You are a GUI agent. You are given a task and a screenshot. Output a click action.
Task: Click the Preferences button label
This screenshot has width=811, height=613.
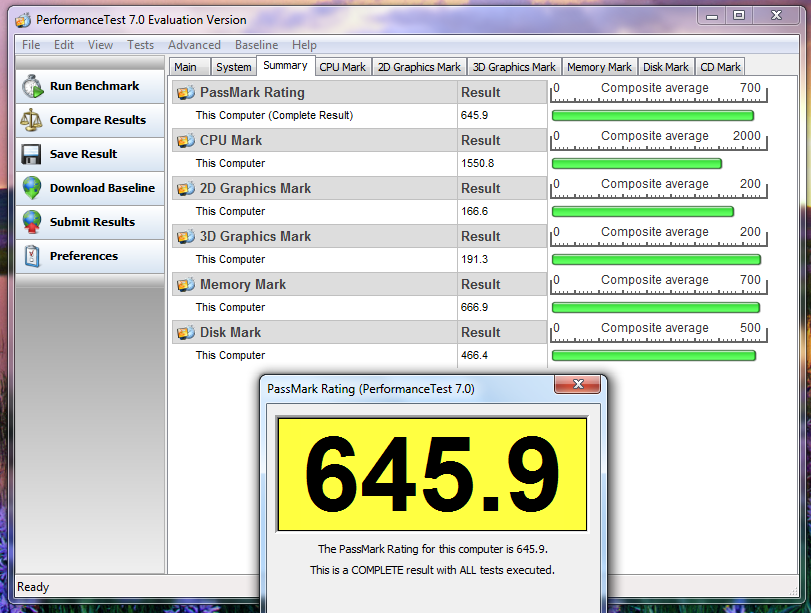pyautogui.click(x=84, y=256)
